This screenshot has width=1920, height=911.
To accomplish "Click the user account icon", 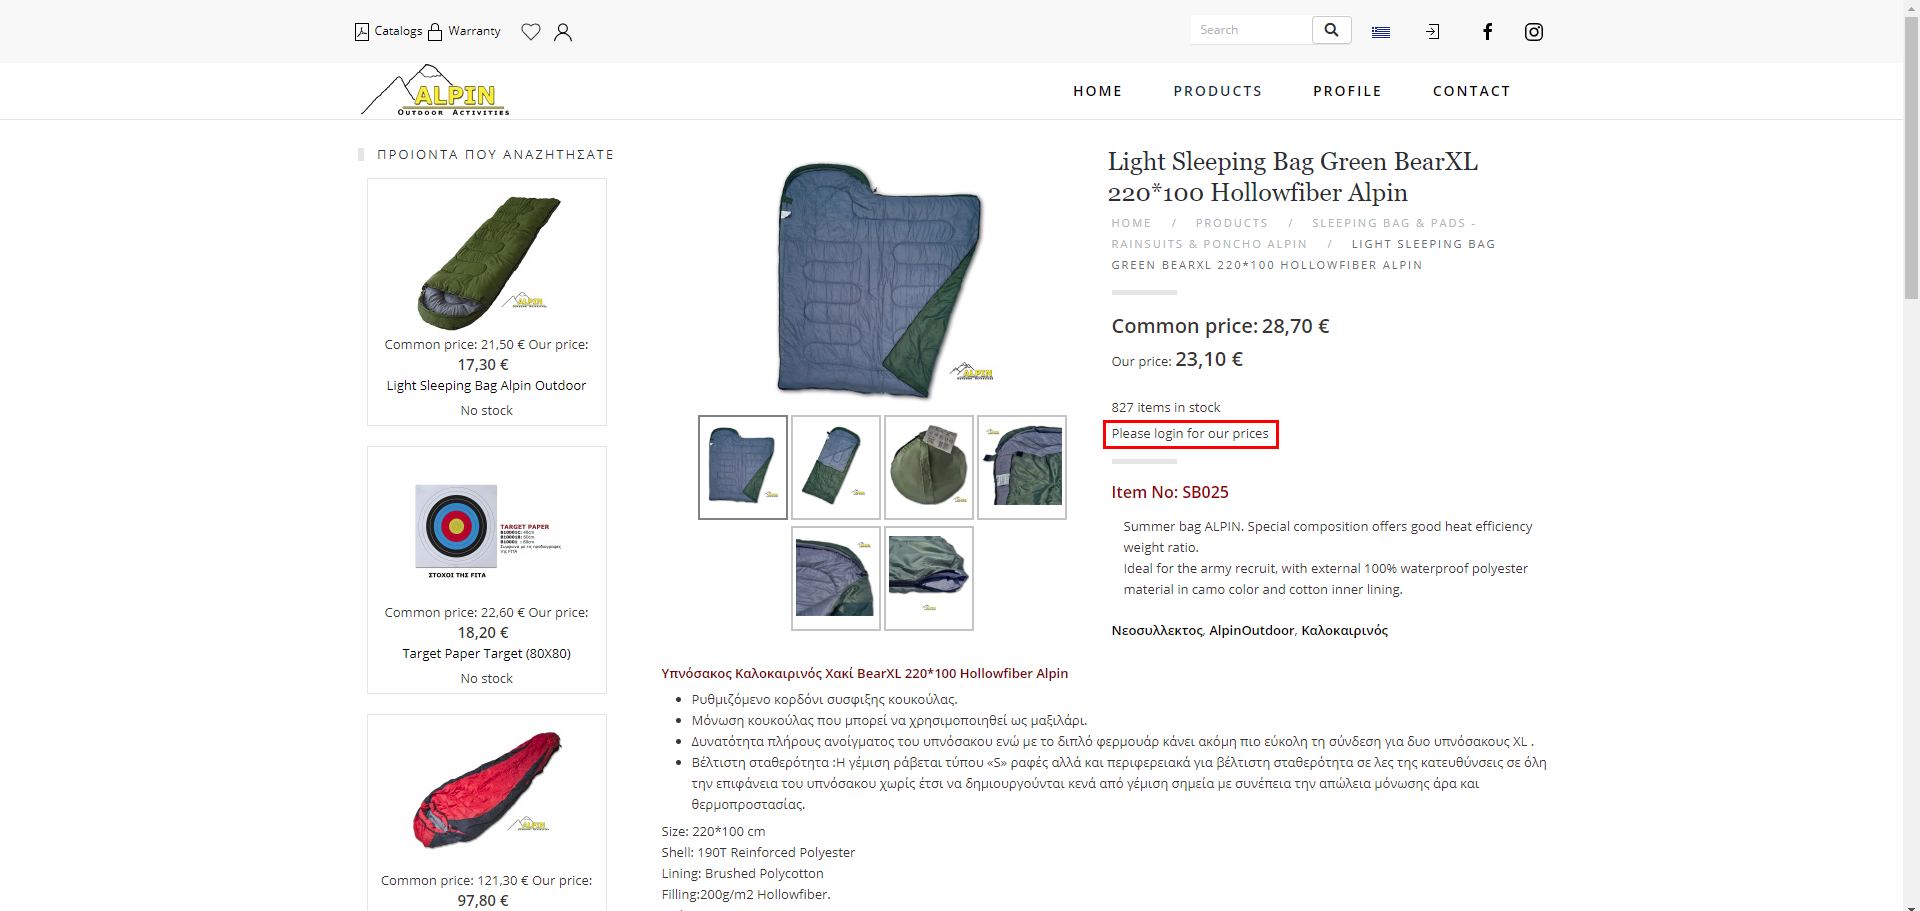I will point(563,32).
